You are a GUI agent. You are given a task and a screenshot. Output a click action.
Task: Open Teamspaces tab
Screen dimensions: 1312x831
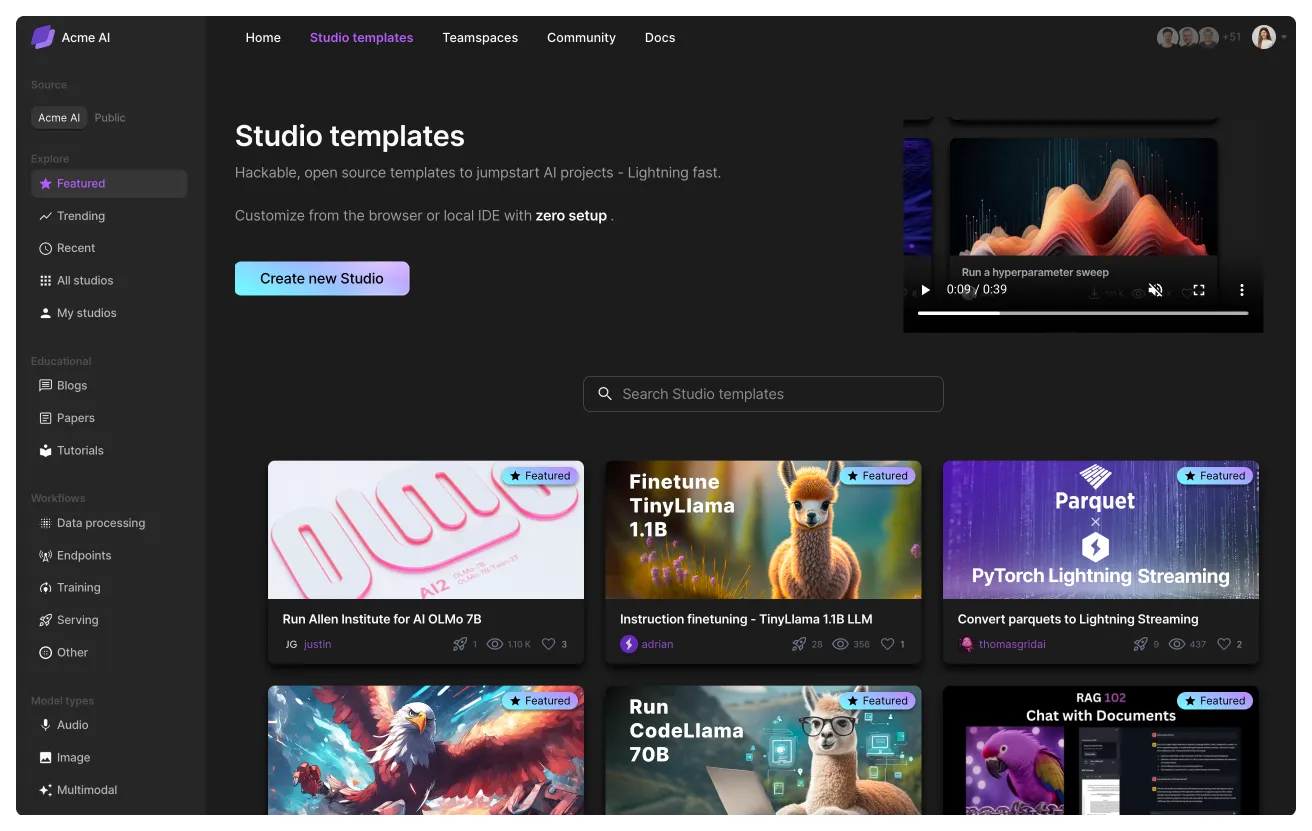480,38
